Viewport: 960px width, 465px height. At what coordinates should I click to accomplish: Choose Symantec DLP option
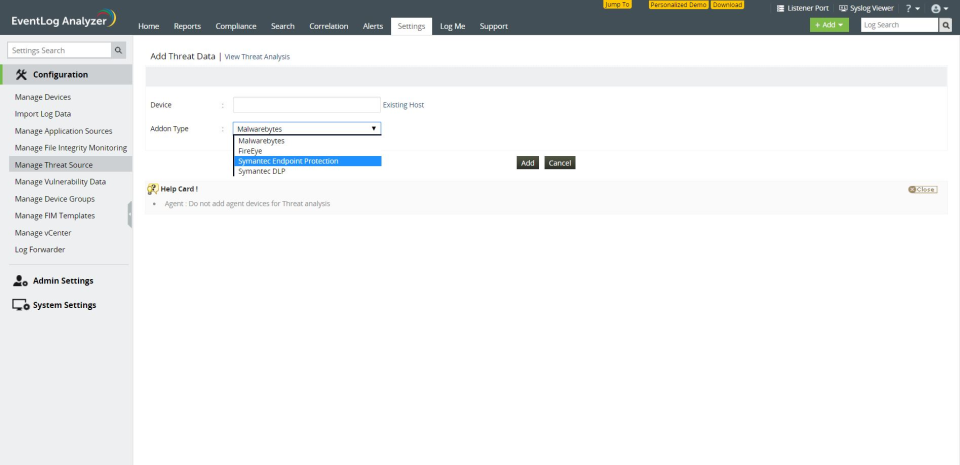[x=307, y=171]
